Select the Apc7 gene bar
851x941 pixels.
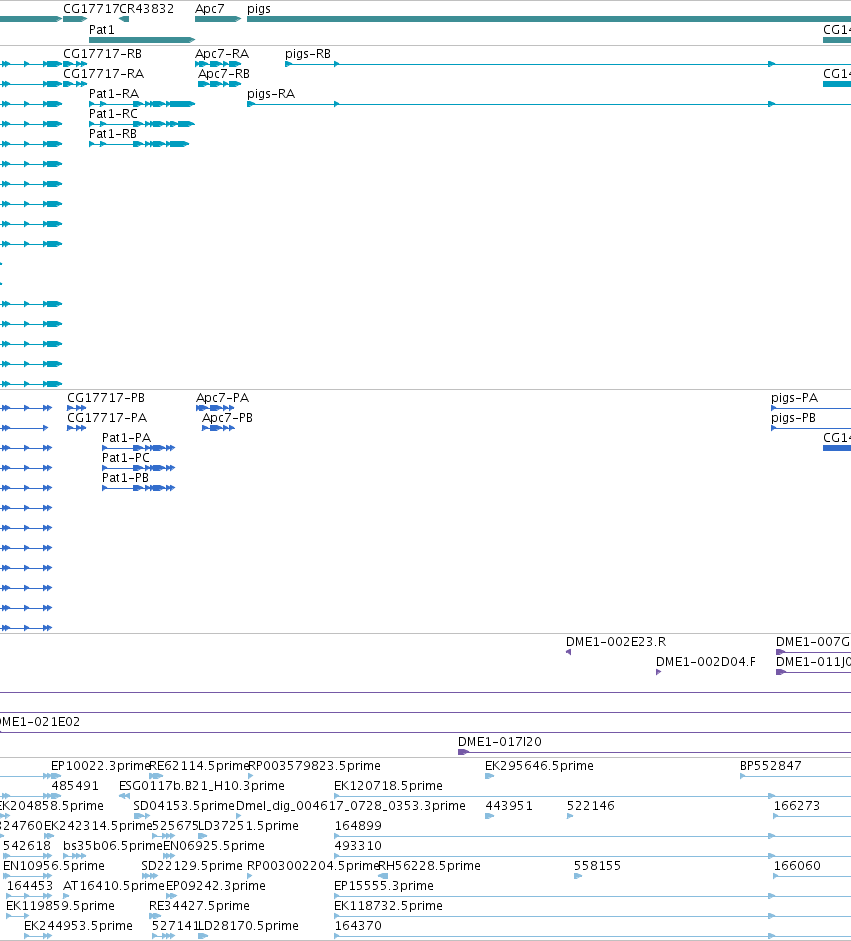pyautogui.click(x=218, y=19)
